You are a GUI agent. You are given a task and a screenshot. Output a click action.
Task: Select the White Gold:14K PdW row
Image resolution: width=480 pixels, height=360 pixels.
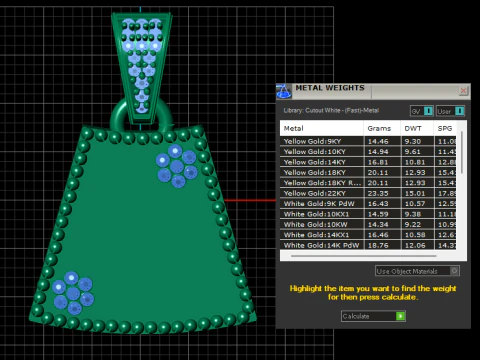tap(368, 245)
